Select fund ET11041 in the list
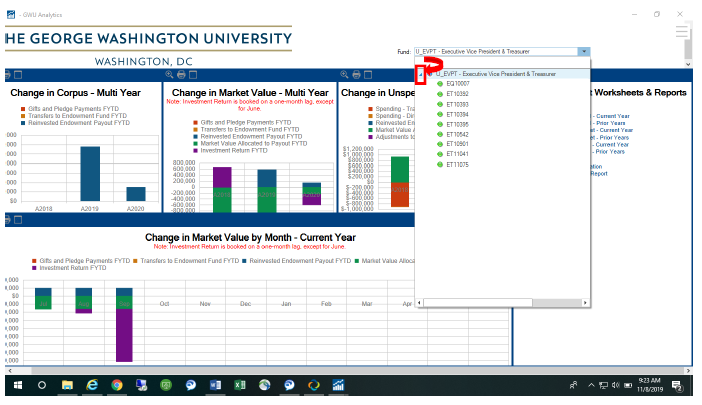 [457, 154]
